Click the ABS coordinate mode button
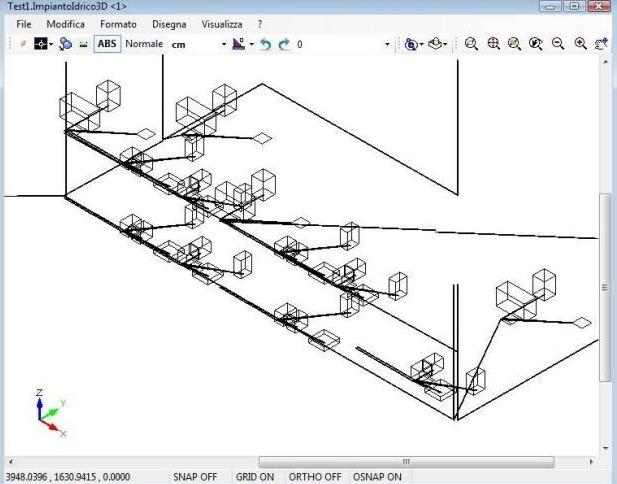The width and height of the screenshot is (617, 484). tap(106, 45)
